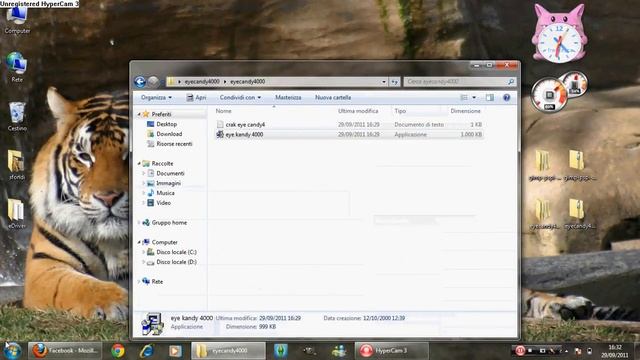Viewport: 640px width, 360px height.
Task: Click the first eyecandy4000 breadcrumb segment
Action: (x=202, y=82)
